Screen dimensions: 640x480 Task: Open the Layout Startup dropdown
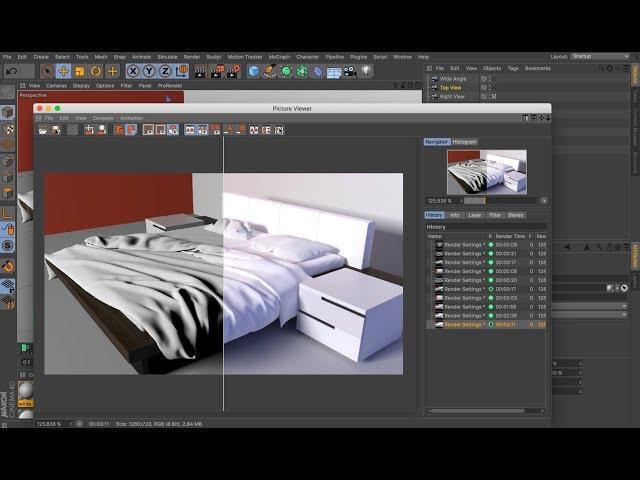[600, 56]
